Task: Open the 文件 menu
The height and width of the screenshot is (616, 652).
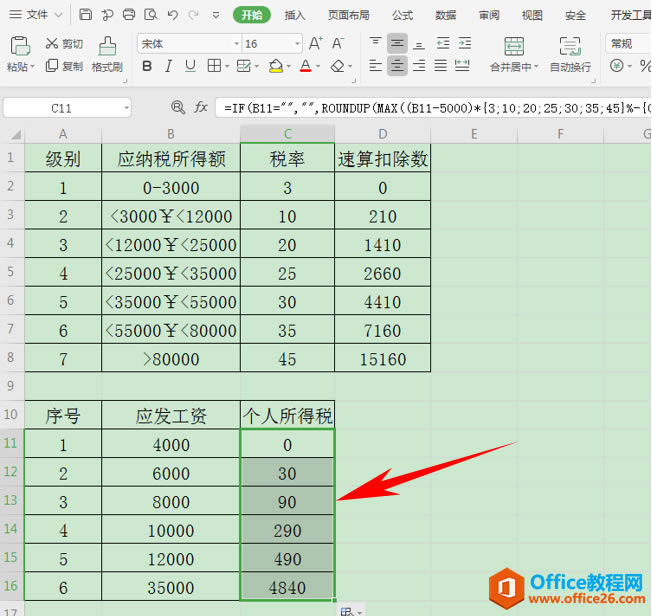Action: click(x=36, y=15)
